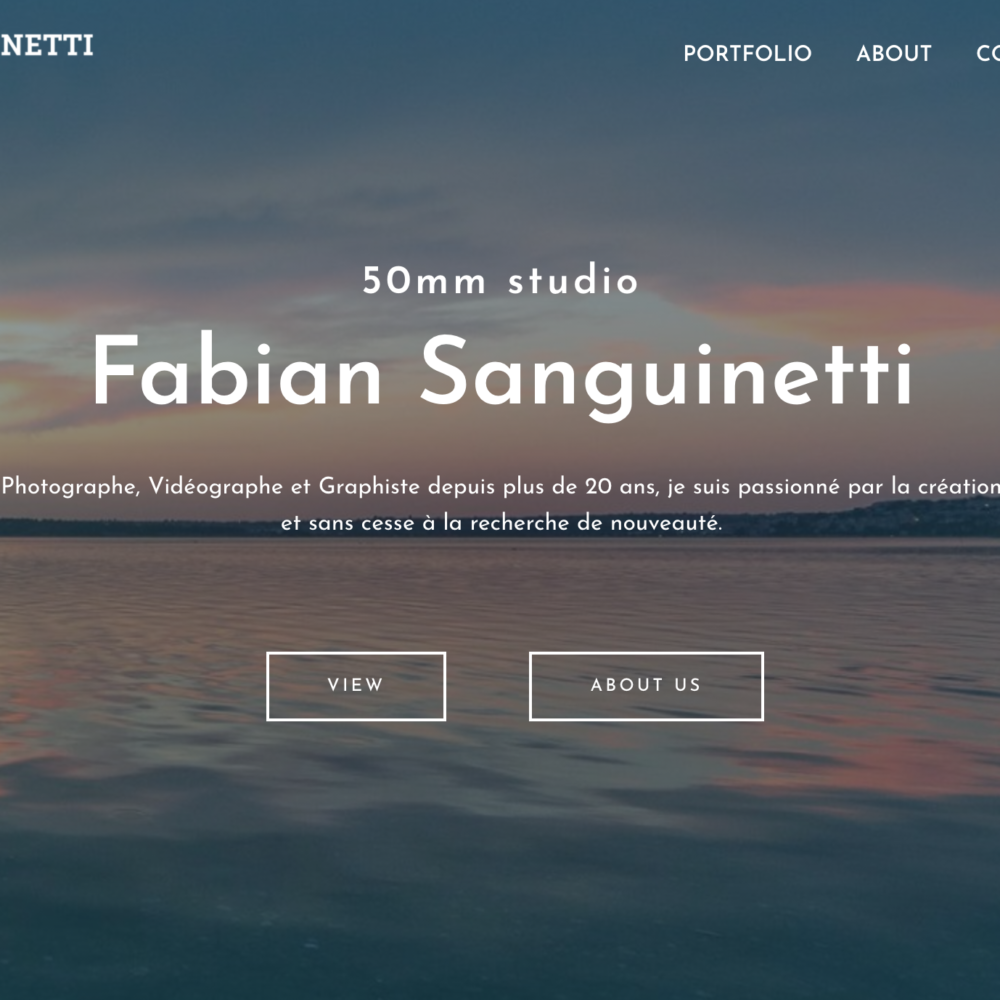This screenshot has width=1000, height=1000.
Task: Click the word "recherche" in the second line
Action: [x=519, y=524]
